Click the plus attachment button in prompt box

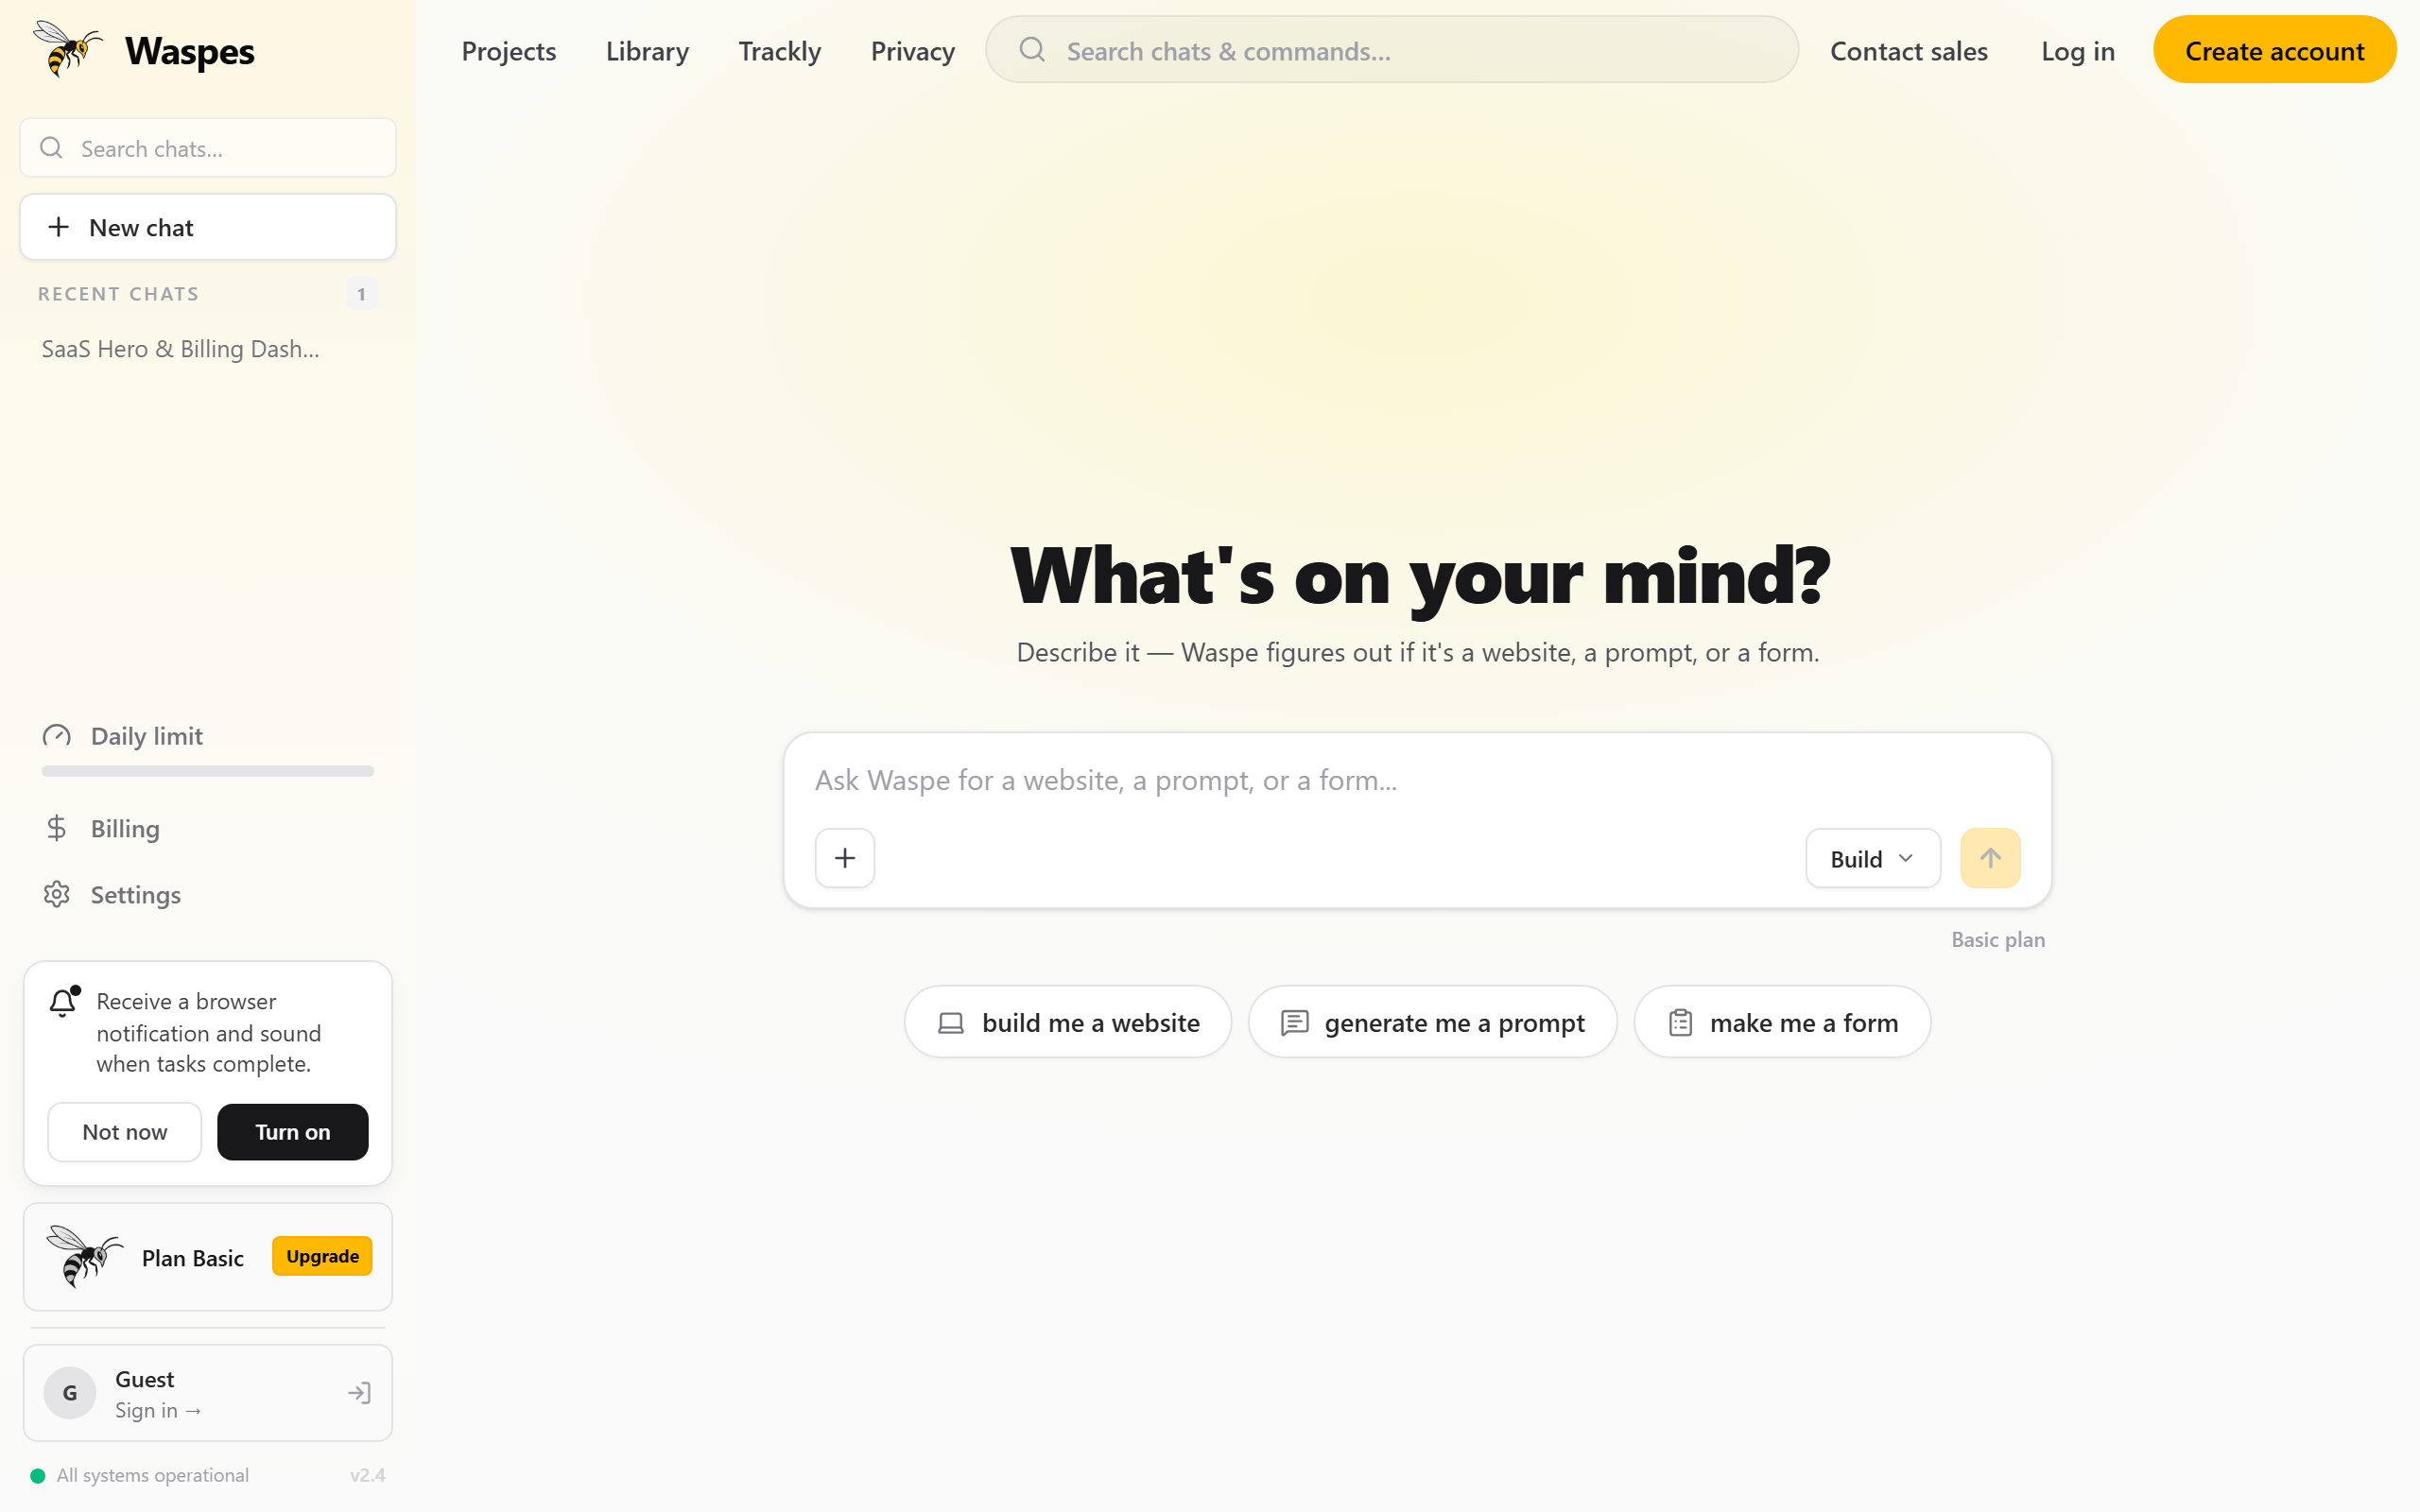pyautogui.click(x=845, y=858)
